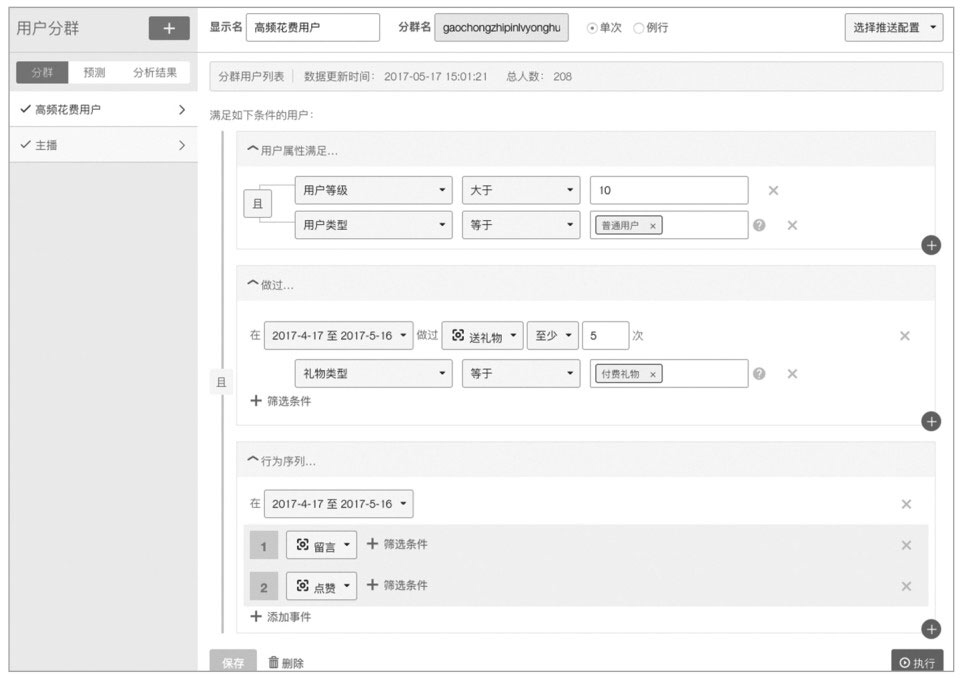This screenshot has width=962, height=678.
Task: Open help icon beside 付费礼物 field
Action: [x=759, y=374]
